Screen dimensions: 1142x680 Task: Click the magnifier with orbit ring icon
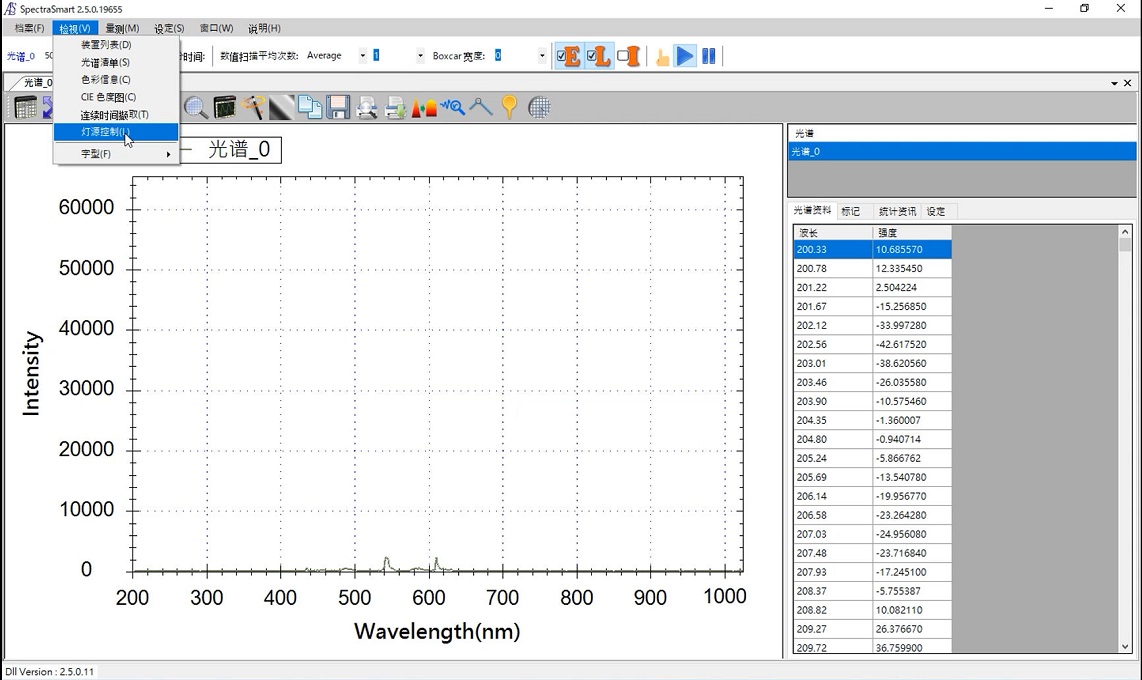pos(253,108)
